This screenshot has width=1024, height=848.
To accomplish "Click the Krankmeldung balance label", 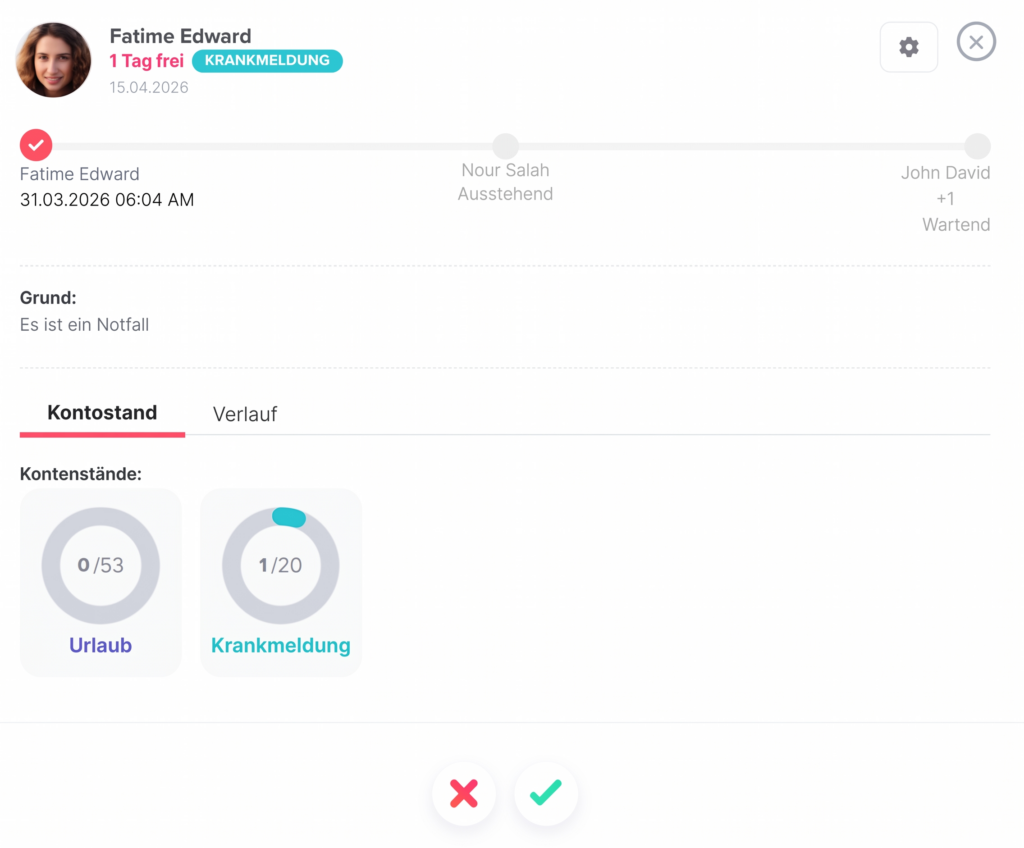I will coord(280,646).
